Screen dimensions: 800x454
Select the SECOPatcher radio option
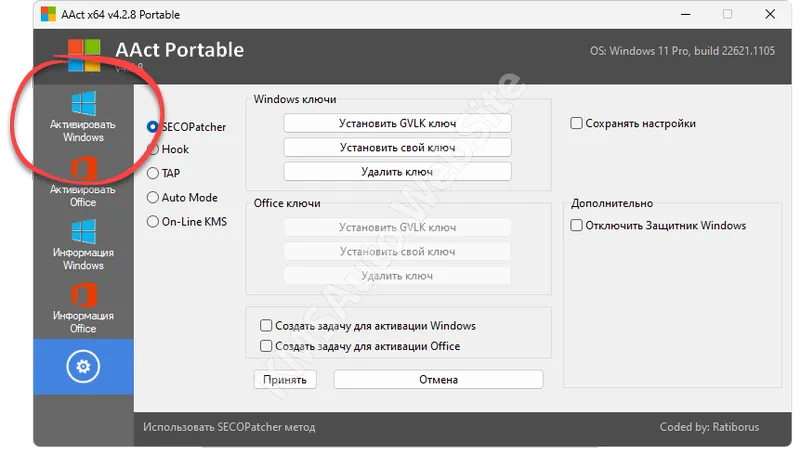(x=153, y=127)
